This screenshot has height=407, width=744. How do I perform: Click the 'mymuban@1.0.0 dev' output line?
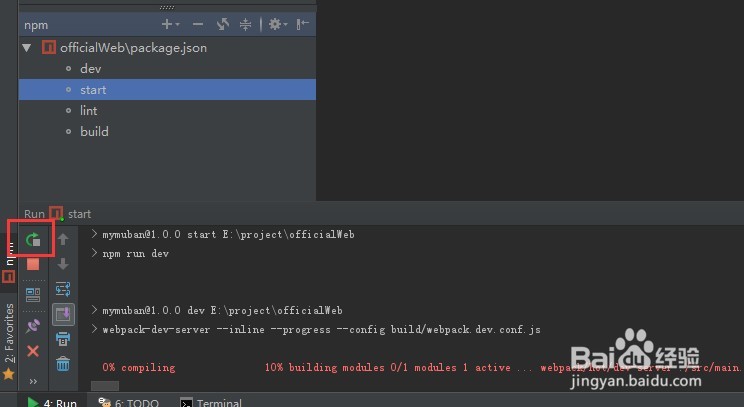click(222, 310)
